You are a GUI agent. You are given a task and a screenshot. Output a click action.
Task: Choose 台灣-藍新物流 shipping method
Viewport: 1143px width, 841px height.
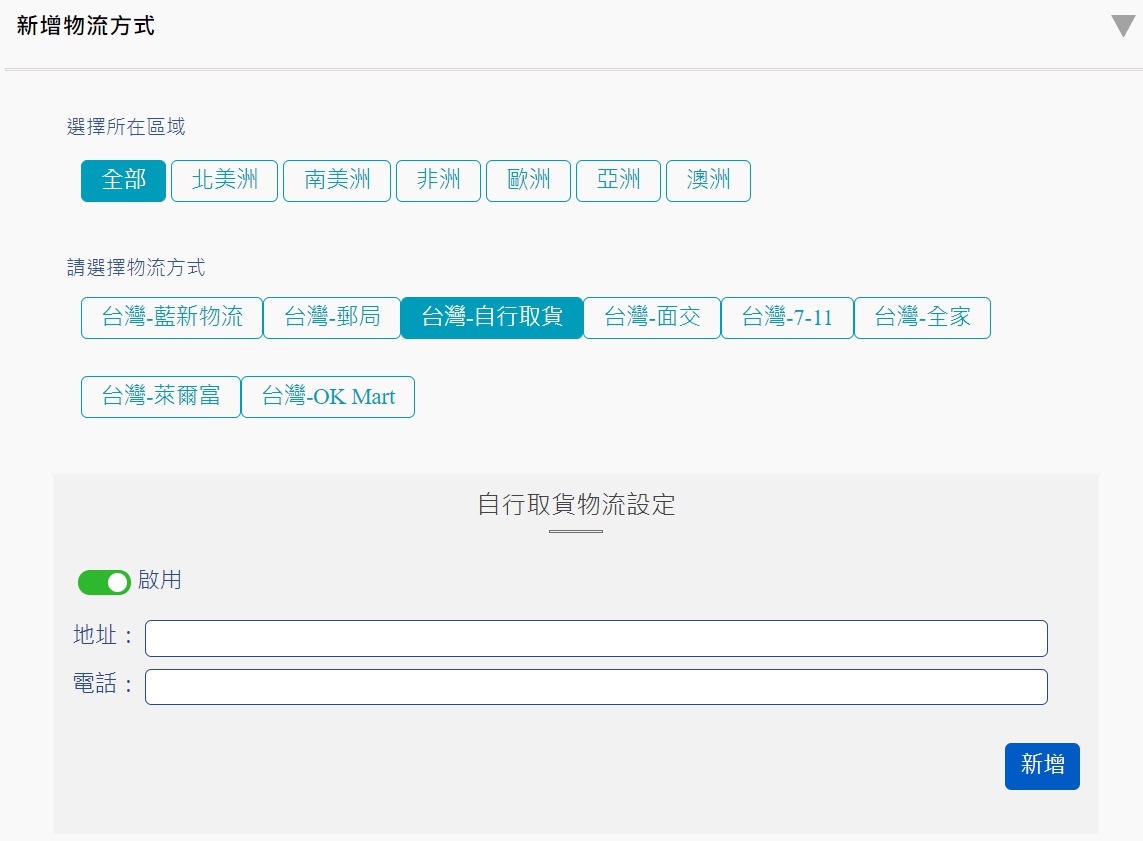click(172, 318)
